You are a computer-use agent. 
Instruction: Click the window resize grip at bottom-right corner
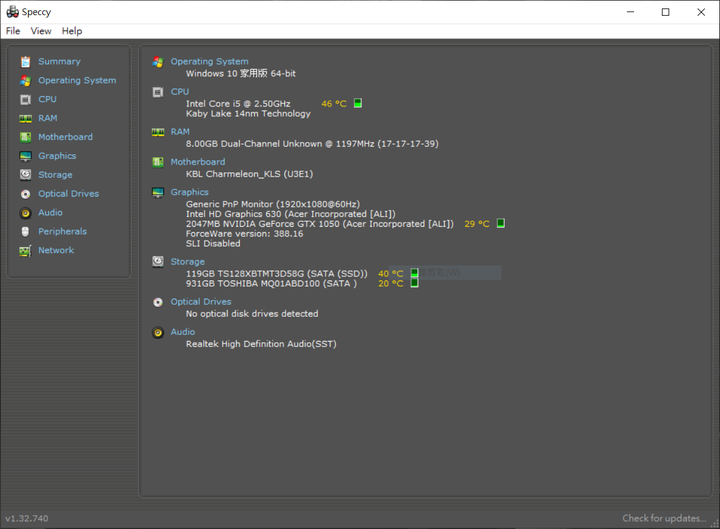tap(714, 523)
